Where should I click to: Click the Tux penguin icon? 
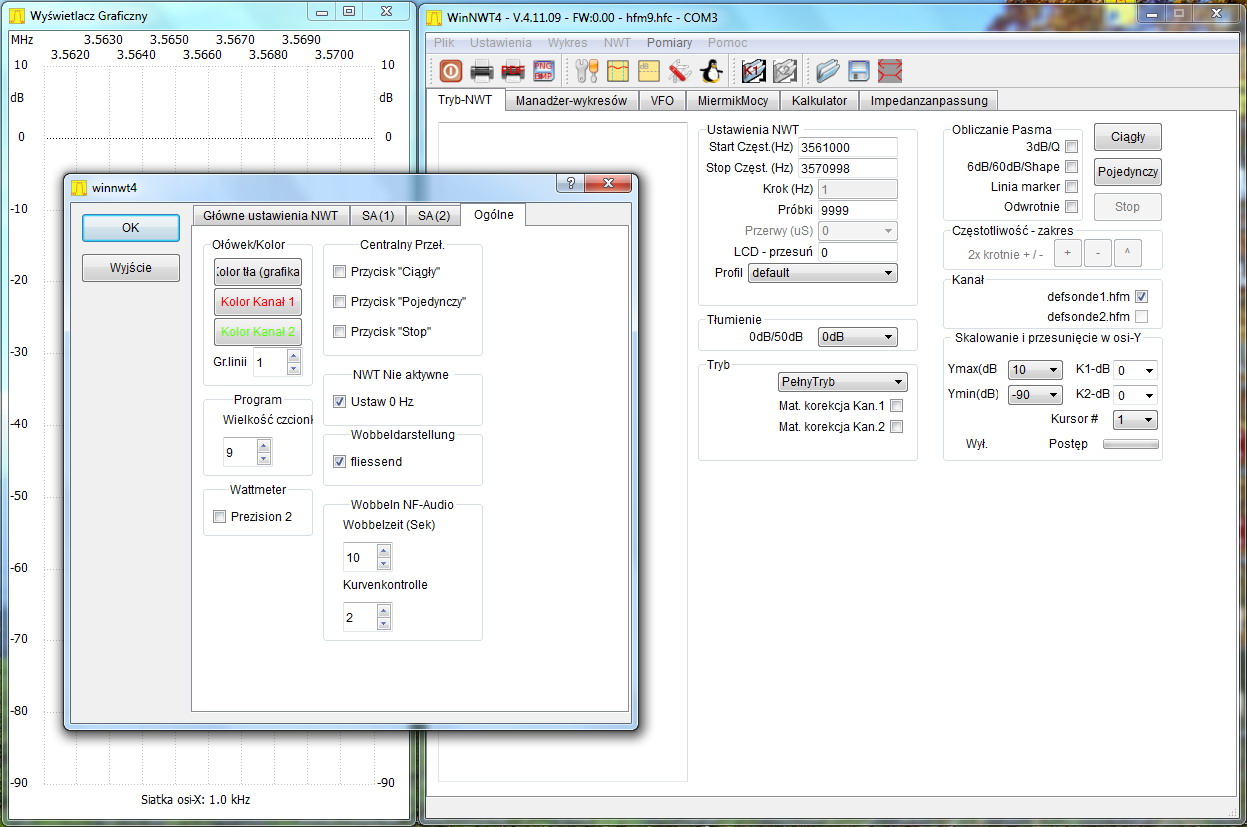click(x=711, y=71)
